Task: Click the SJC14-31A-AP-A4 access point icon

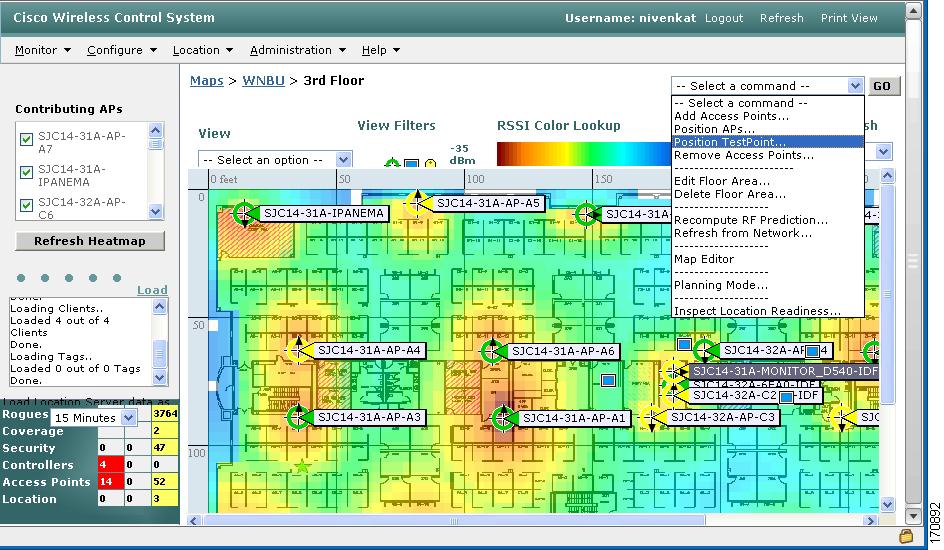Action: point(298,350)
